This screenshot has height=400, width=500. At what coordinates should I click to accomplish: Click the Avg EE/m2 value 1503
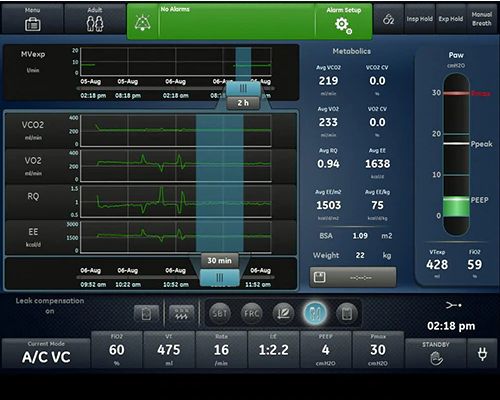pyautogui.click(x=328, y=205)
